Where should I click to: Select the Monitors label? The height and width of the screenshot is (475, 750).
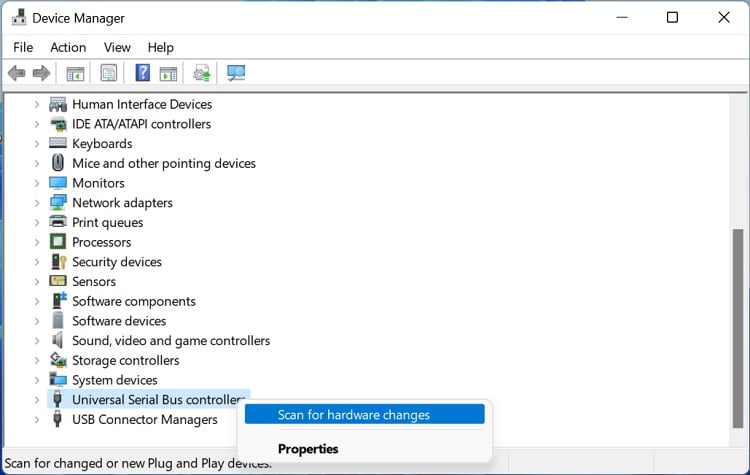tap(98, 183)
